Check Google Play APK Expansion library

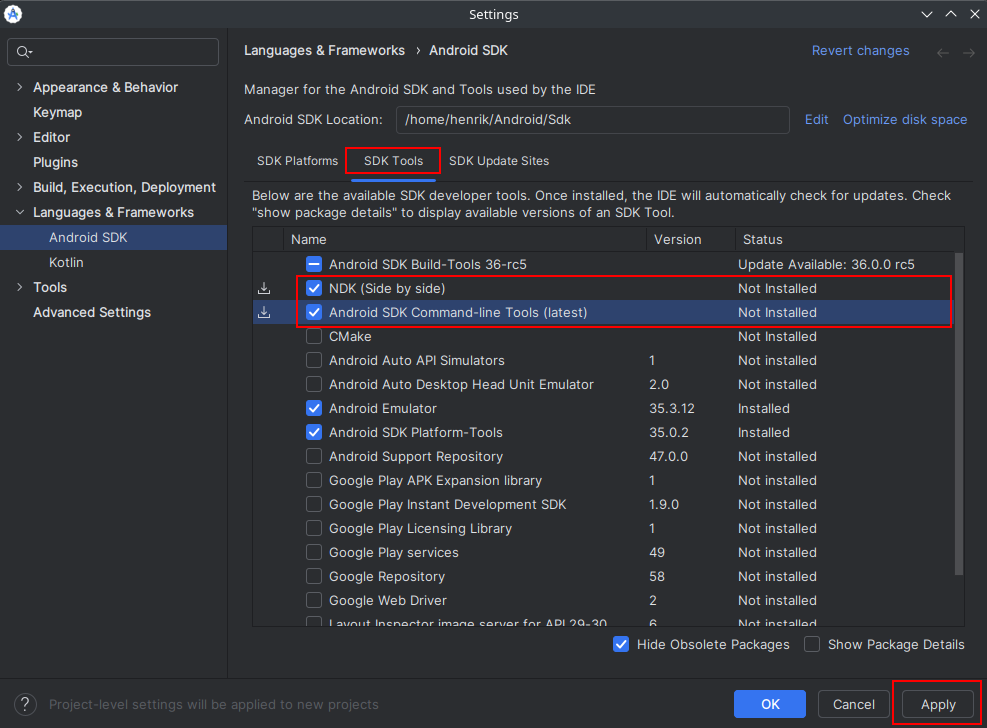(314, 480)
